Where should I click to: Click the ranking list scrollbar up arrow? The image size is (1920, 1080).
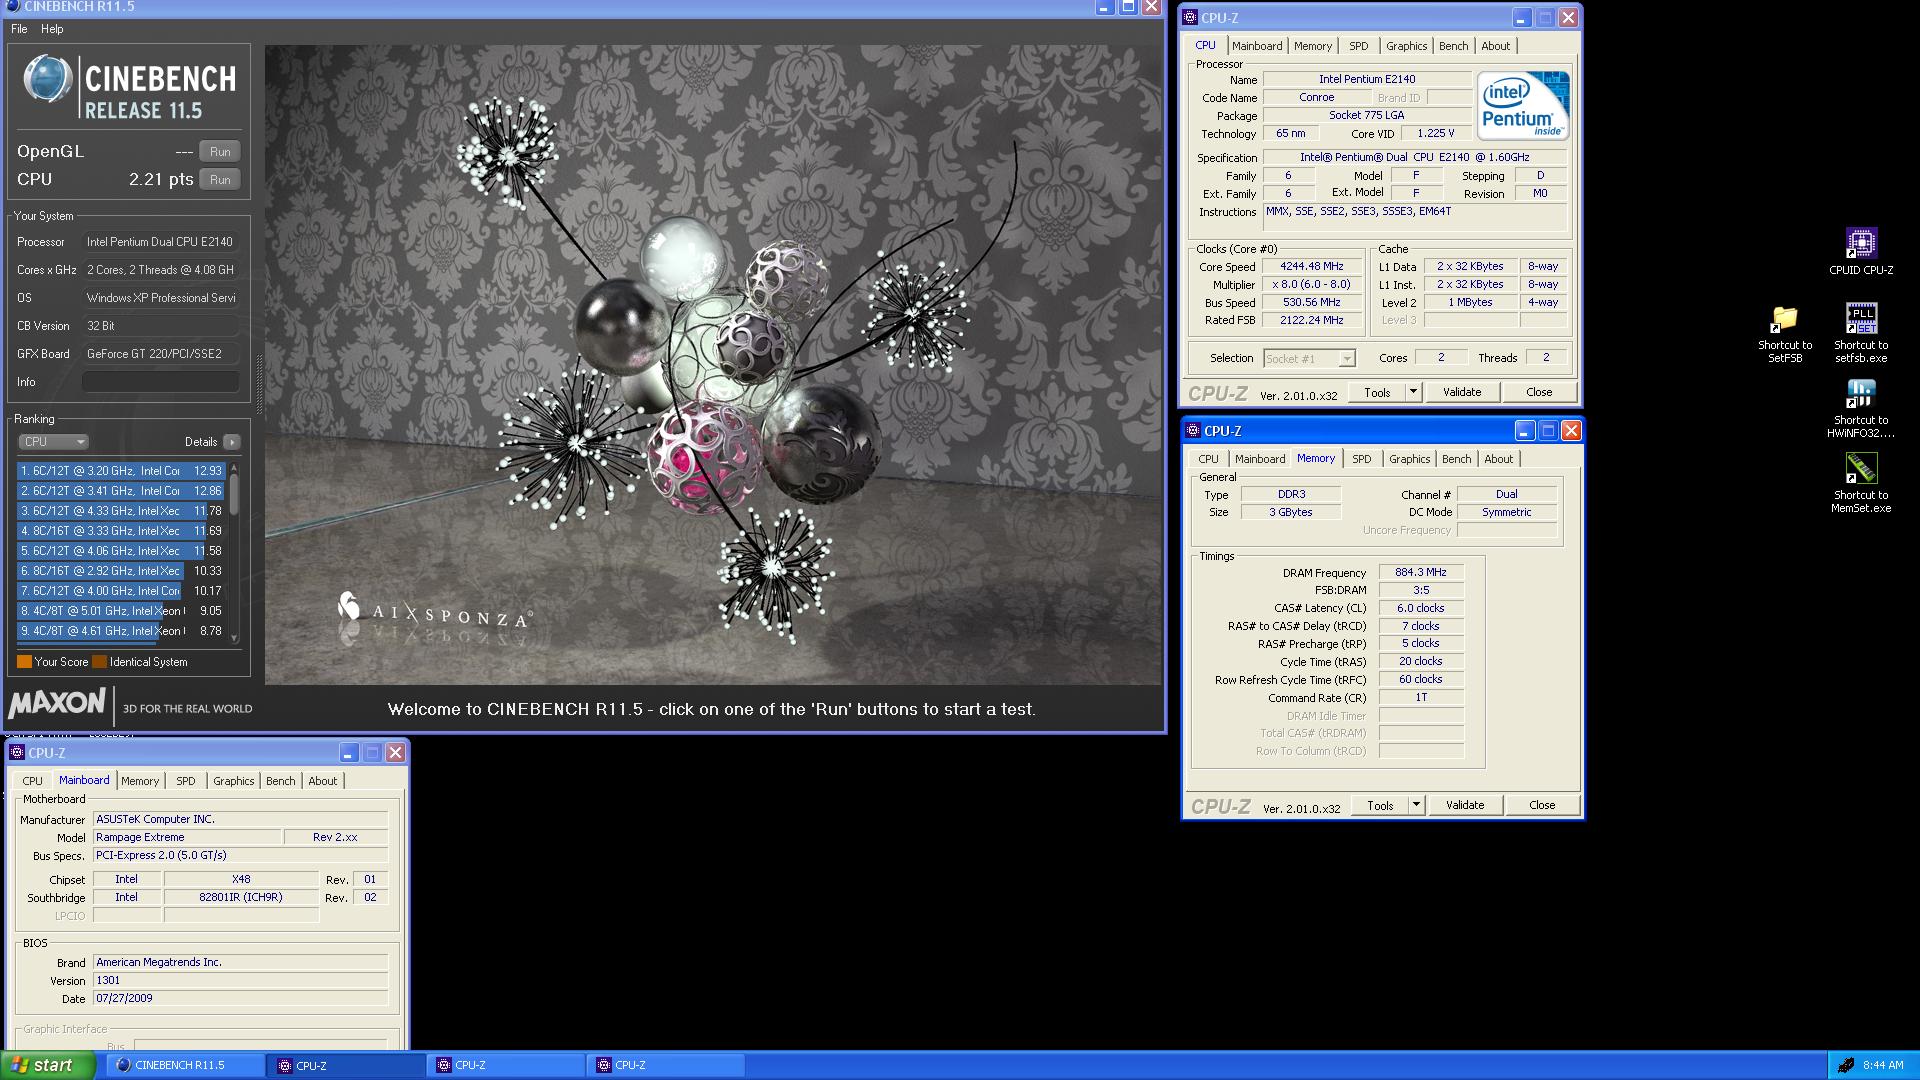coord(234,467)
